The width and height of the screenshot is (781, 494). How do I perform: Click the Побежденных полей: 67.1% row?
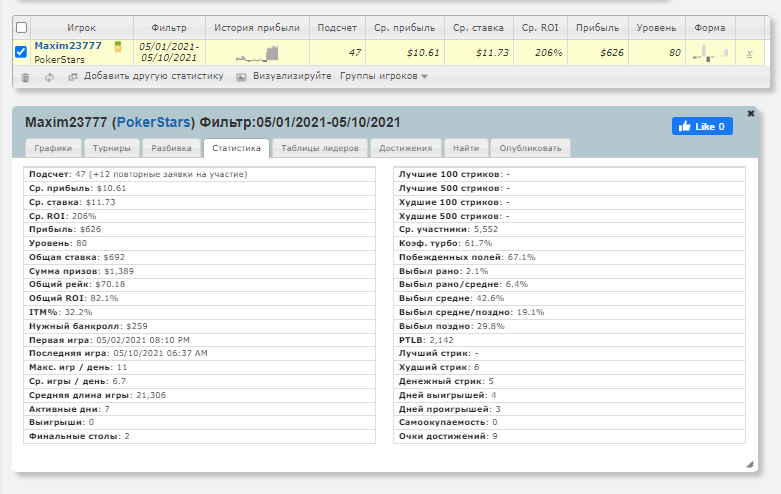pyautogui.click(x=569, y=257)
